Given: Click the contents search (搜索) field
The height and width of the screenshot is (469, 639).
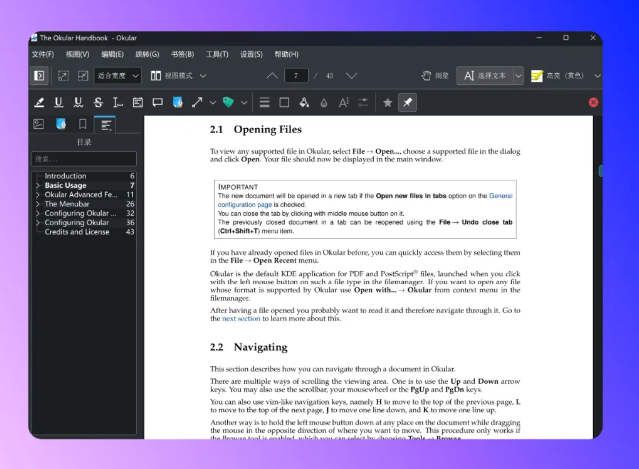Looking at the screenshot, I should [84, 159].
